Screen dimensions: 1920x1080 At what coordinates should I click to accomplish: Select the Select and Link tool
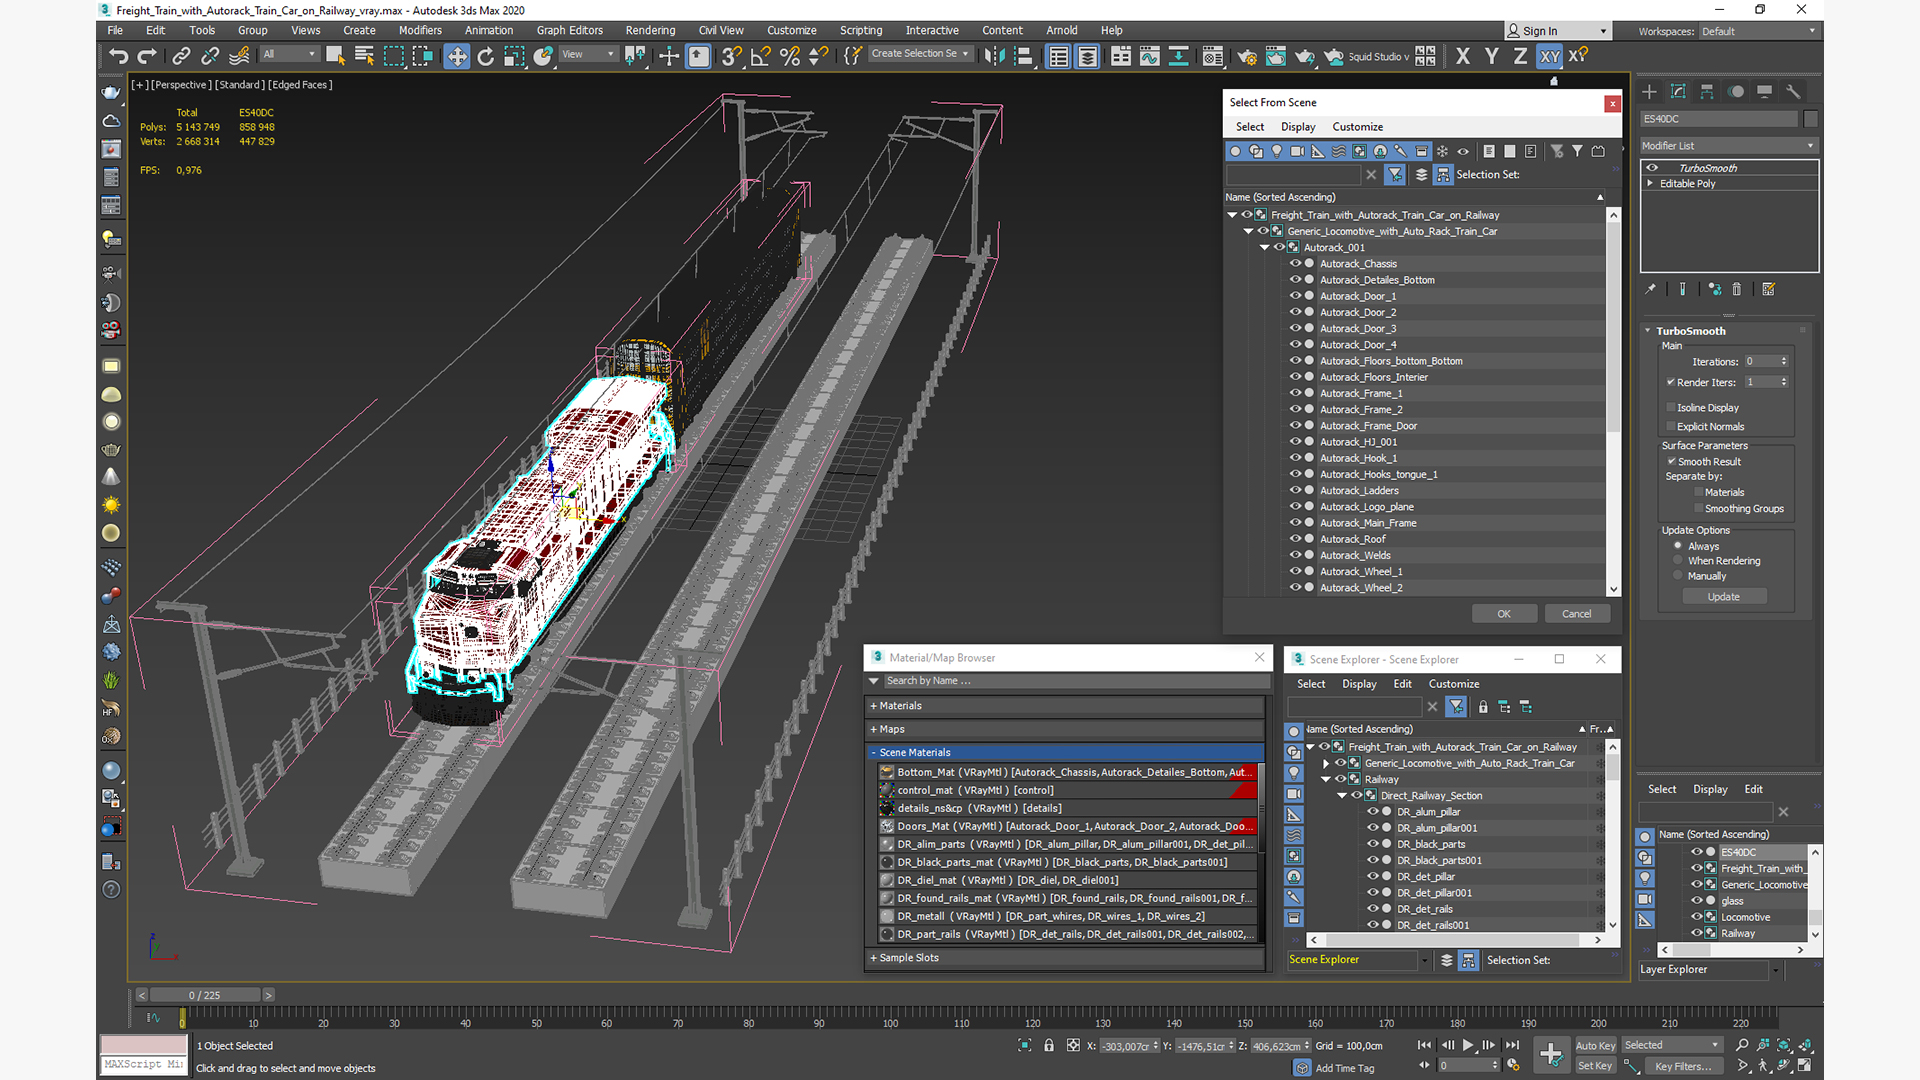point(181,56)
